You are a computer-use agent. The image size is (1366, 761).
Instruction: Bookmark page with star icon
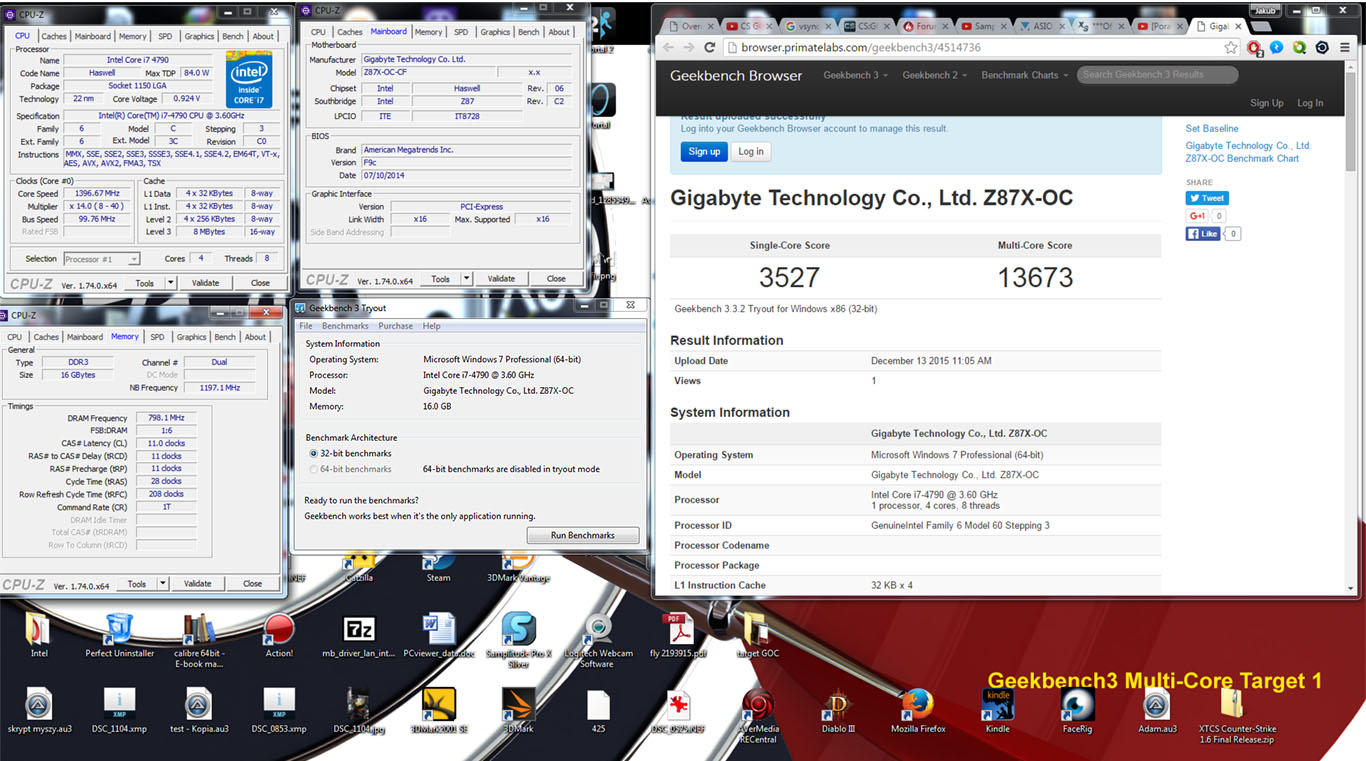coord(1230,47)
